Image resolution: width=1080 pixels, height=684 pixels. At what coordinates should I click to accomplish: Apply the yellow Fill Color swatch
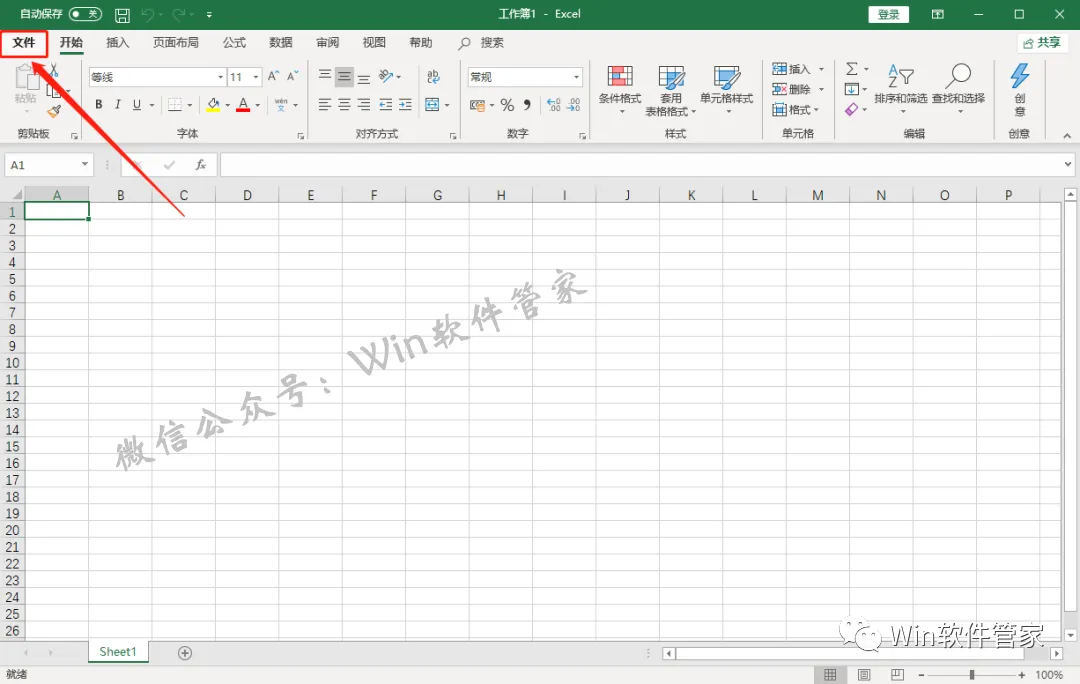213,105
